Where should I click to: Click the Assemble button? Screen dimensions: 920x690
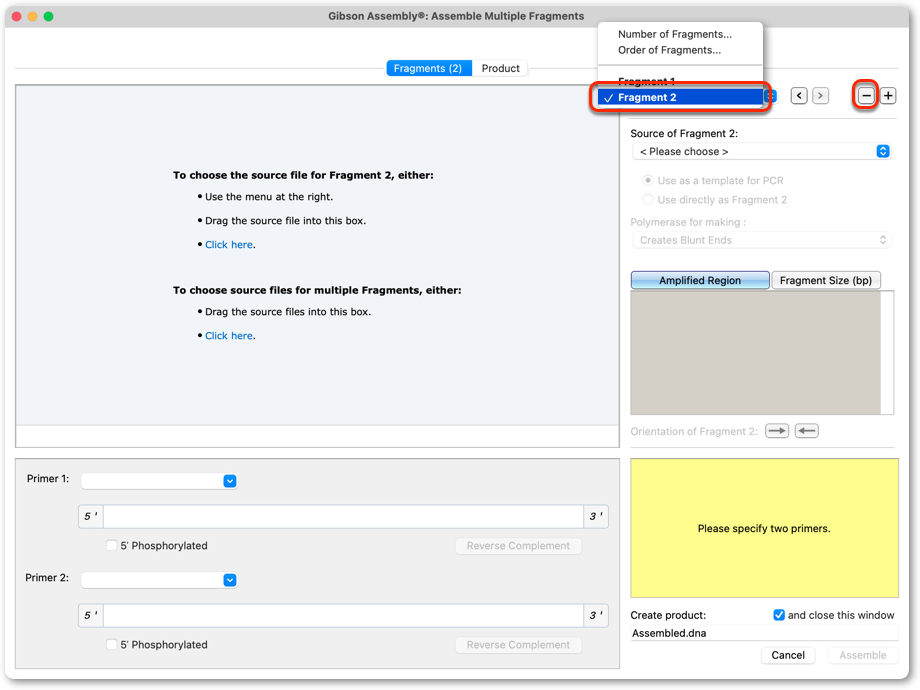[862, 655]
